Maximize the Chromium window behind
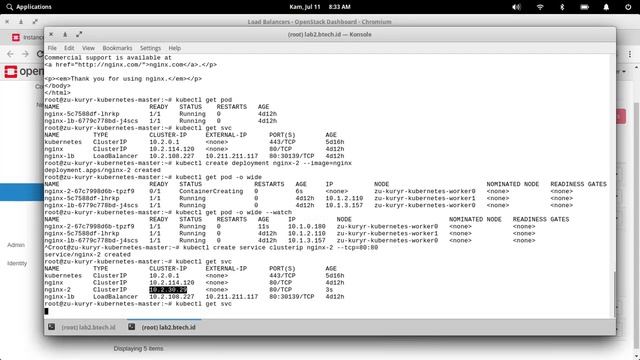 pos(35,22)
